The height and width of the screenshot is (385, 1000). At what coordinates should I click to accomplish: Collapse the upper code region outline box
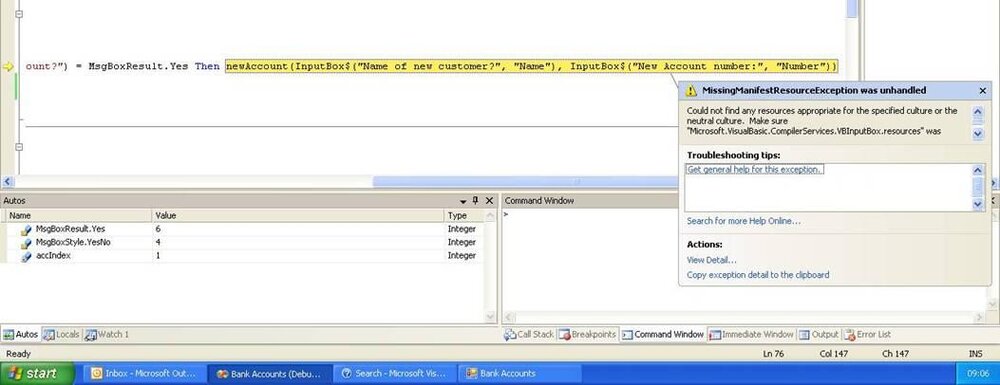click(18, 13)
